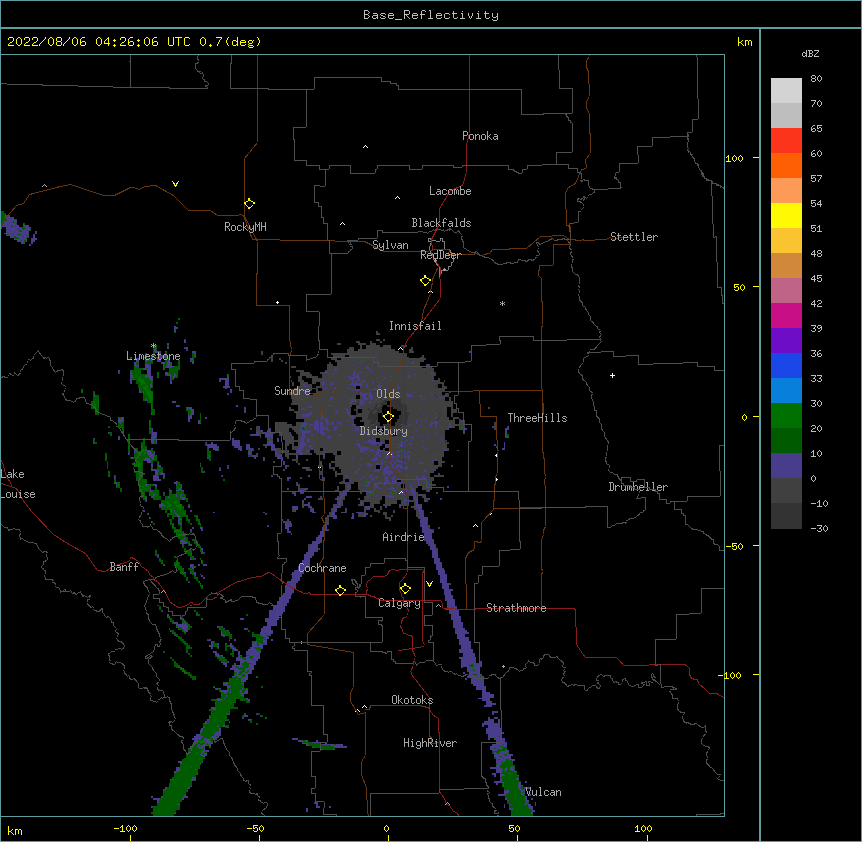Select the Lacombe city label
The image size is (862, 842).
[450, 191]
